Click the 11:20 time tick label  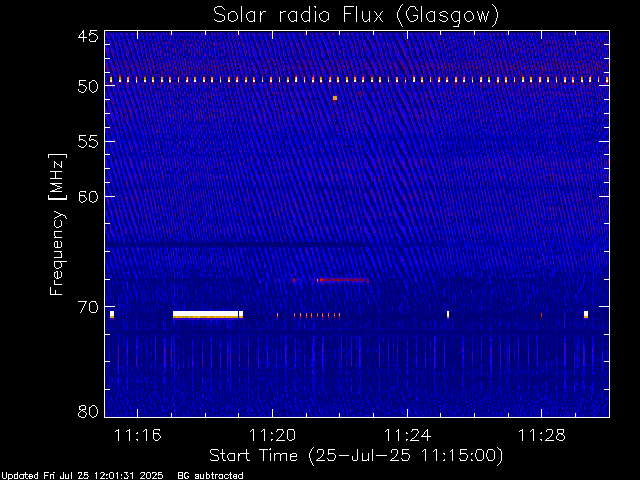coord(272,435)
